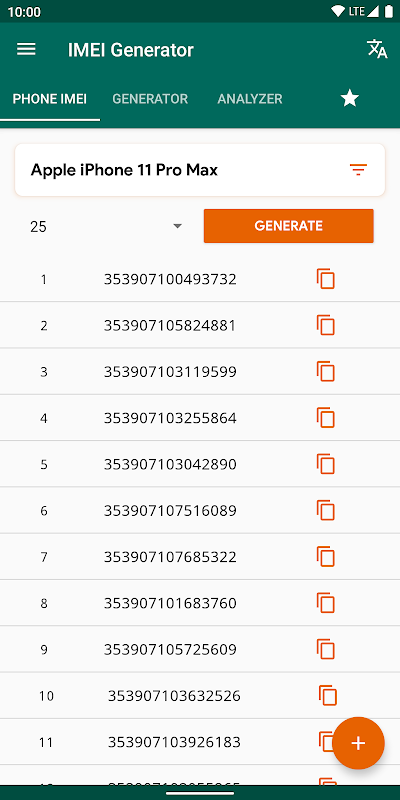This screenshot has width=400, height=800.
Task: Select the PHONE IMEI tab
Action: pyautogui.click(x=49, y=98)
